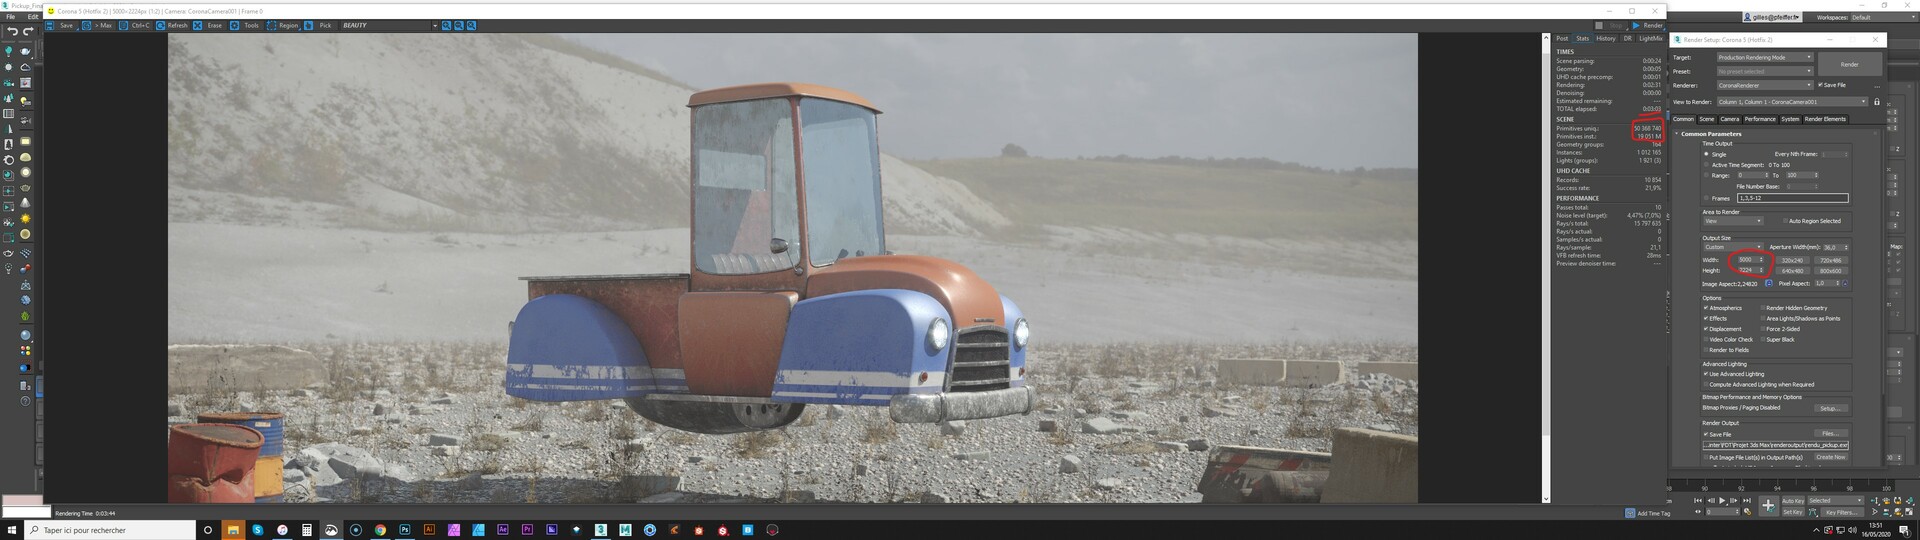Activate the Pick tool icon in VFB
The image size is (1920, 540).
click(308, 25)
